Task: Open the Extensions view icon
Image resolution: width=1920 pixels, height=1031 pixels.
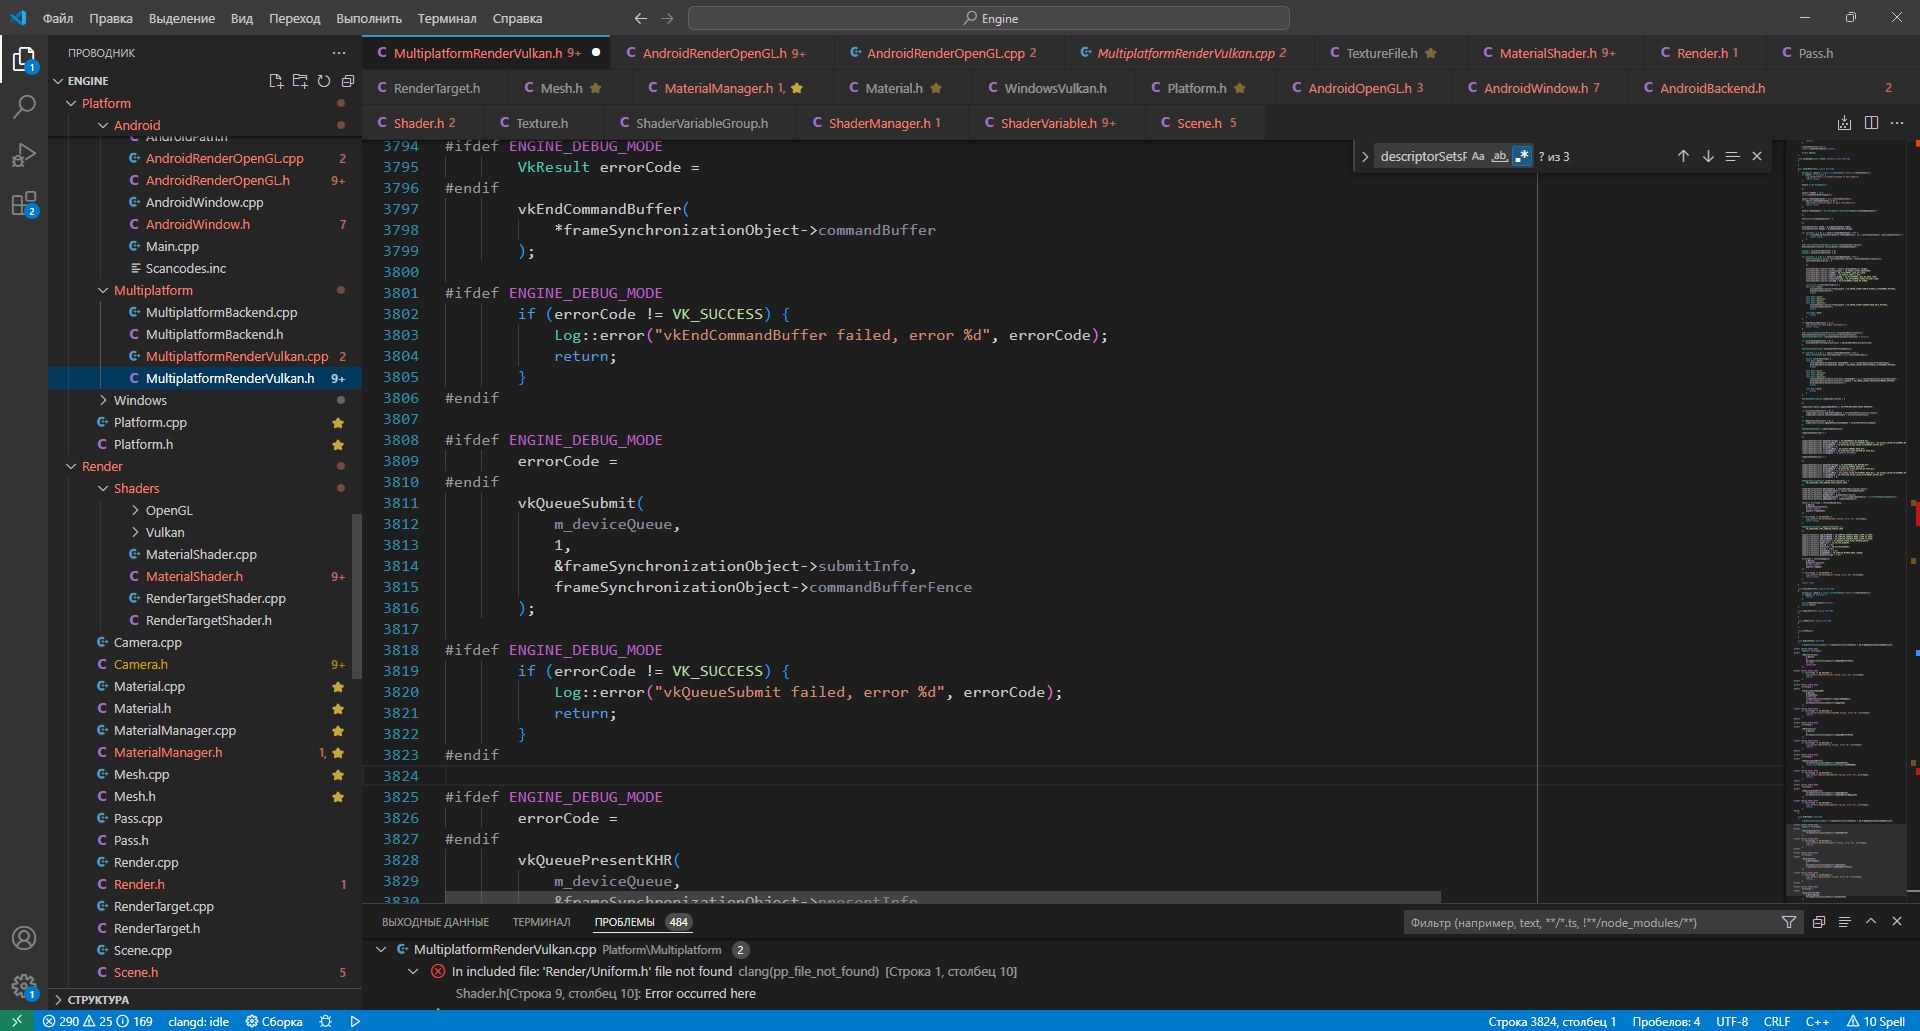Action: coord(24,204)
